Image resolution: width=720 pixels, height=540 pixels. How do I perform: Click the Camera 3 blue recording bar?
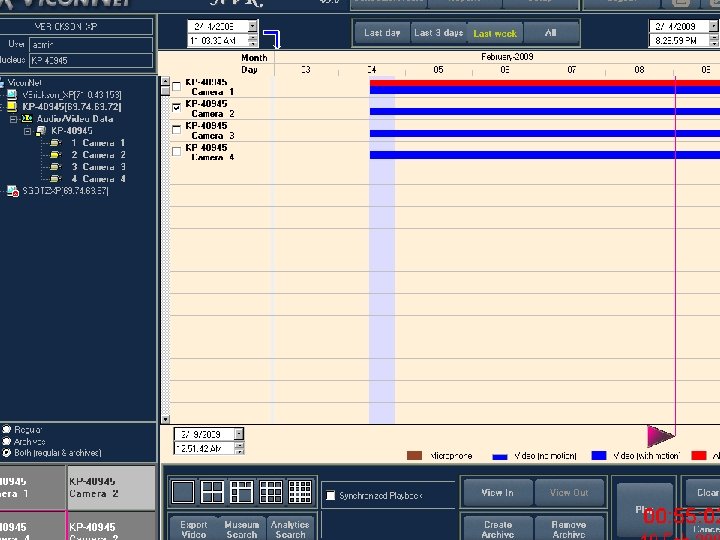pos(545,134)
